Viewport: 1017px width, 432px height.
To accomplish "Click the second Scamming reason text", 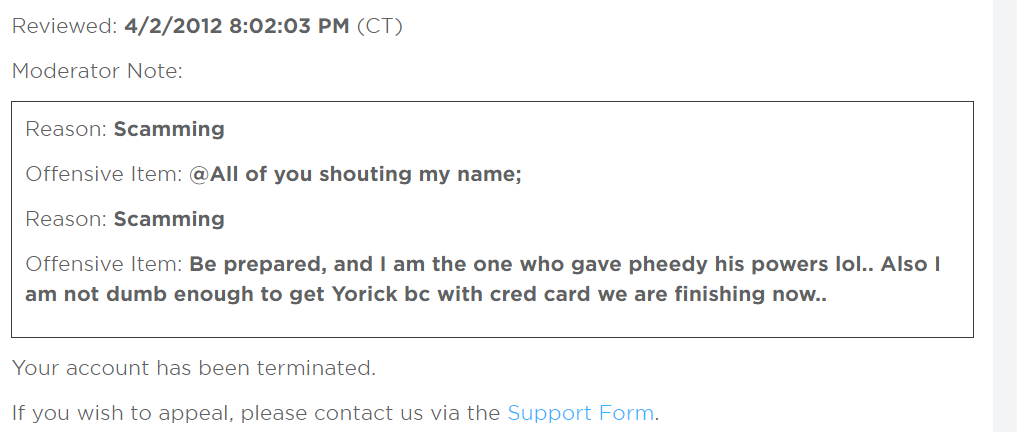I will 169,219.
